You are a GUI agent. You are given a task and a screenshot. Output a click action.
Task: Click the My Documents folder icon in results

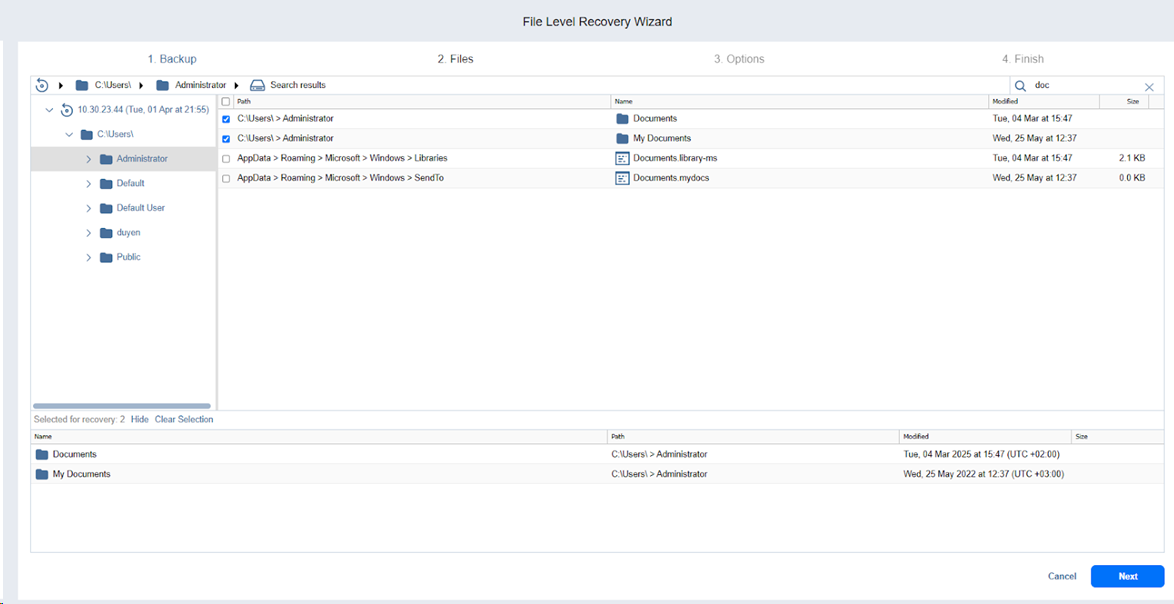[622, 139]
